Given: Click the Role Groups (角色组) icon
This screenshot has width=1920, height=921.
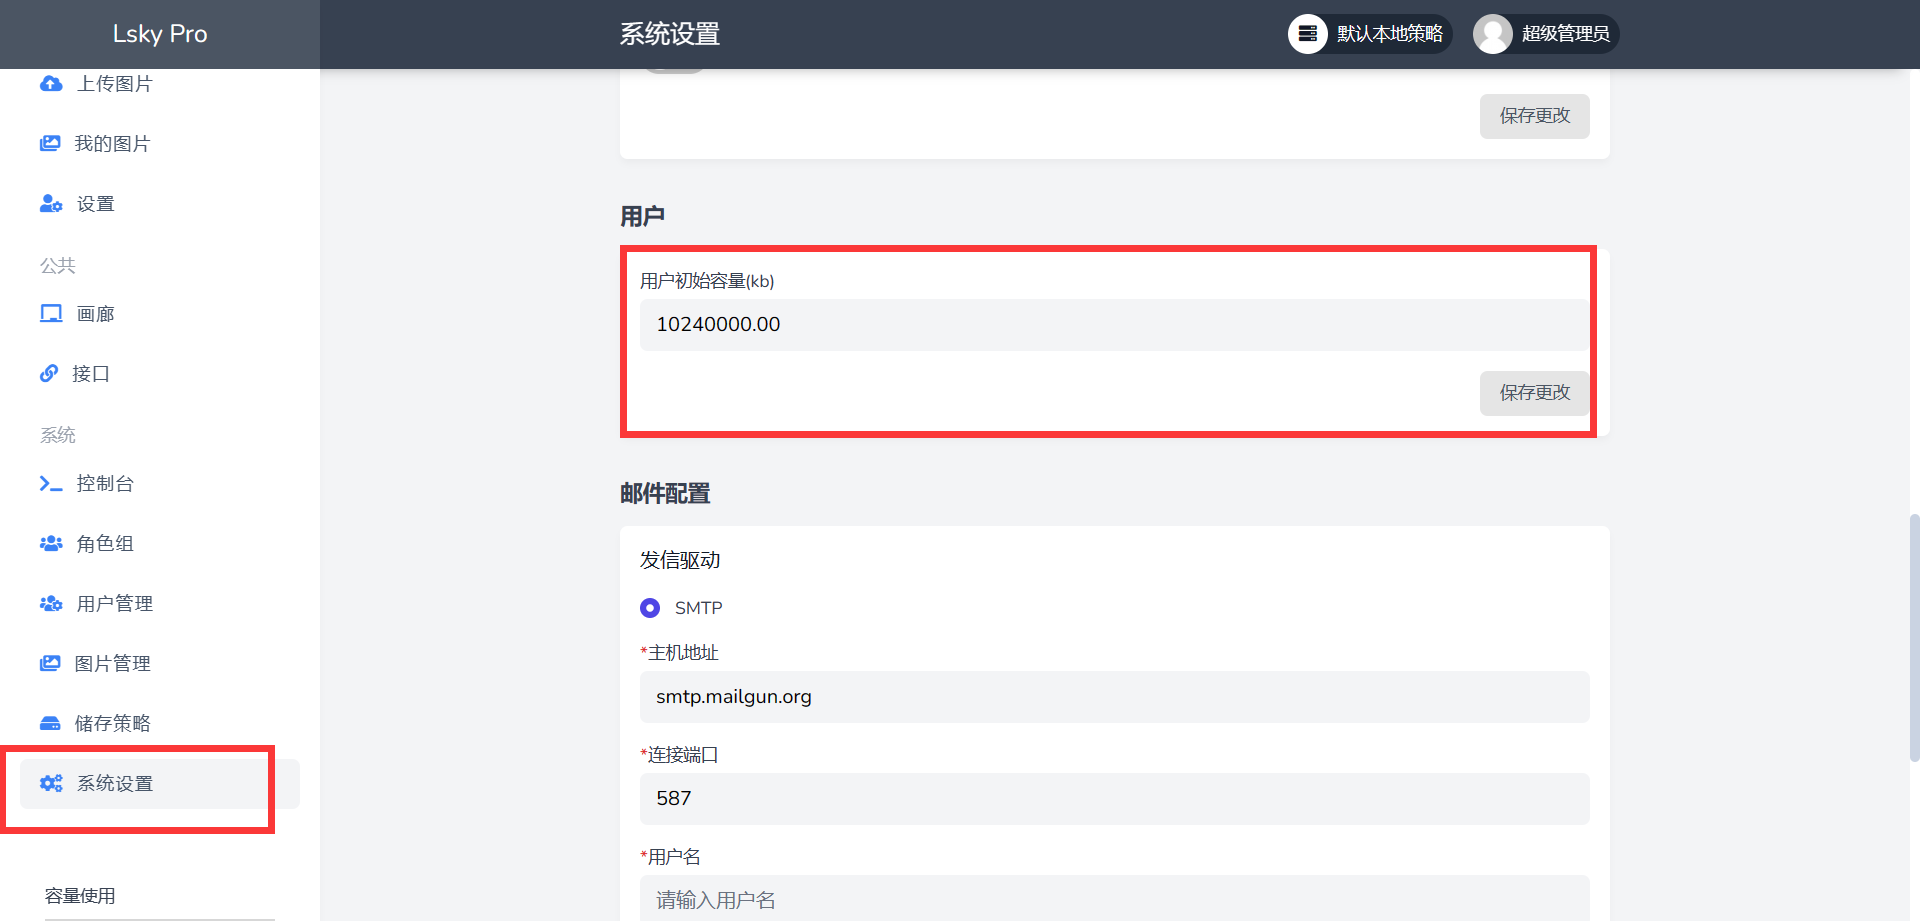Looking at the screenshot, I should pyautogui.click(x=51, y=544).
